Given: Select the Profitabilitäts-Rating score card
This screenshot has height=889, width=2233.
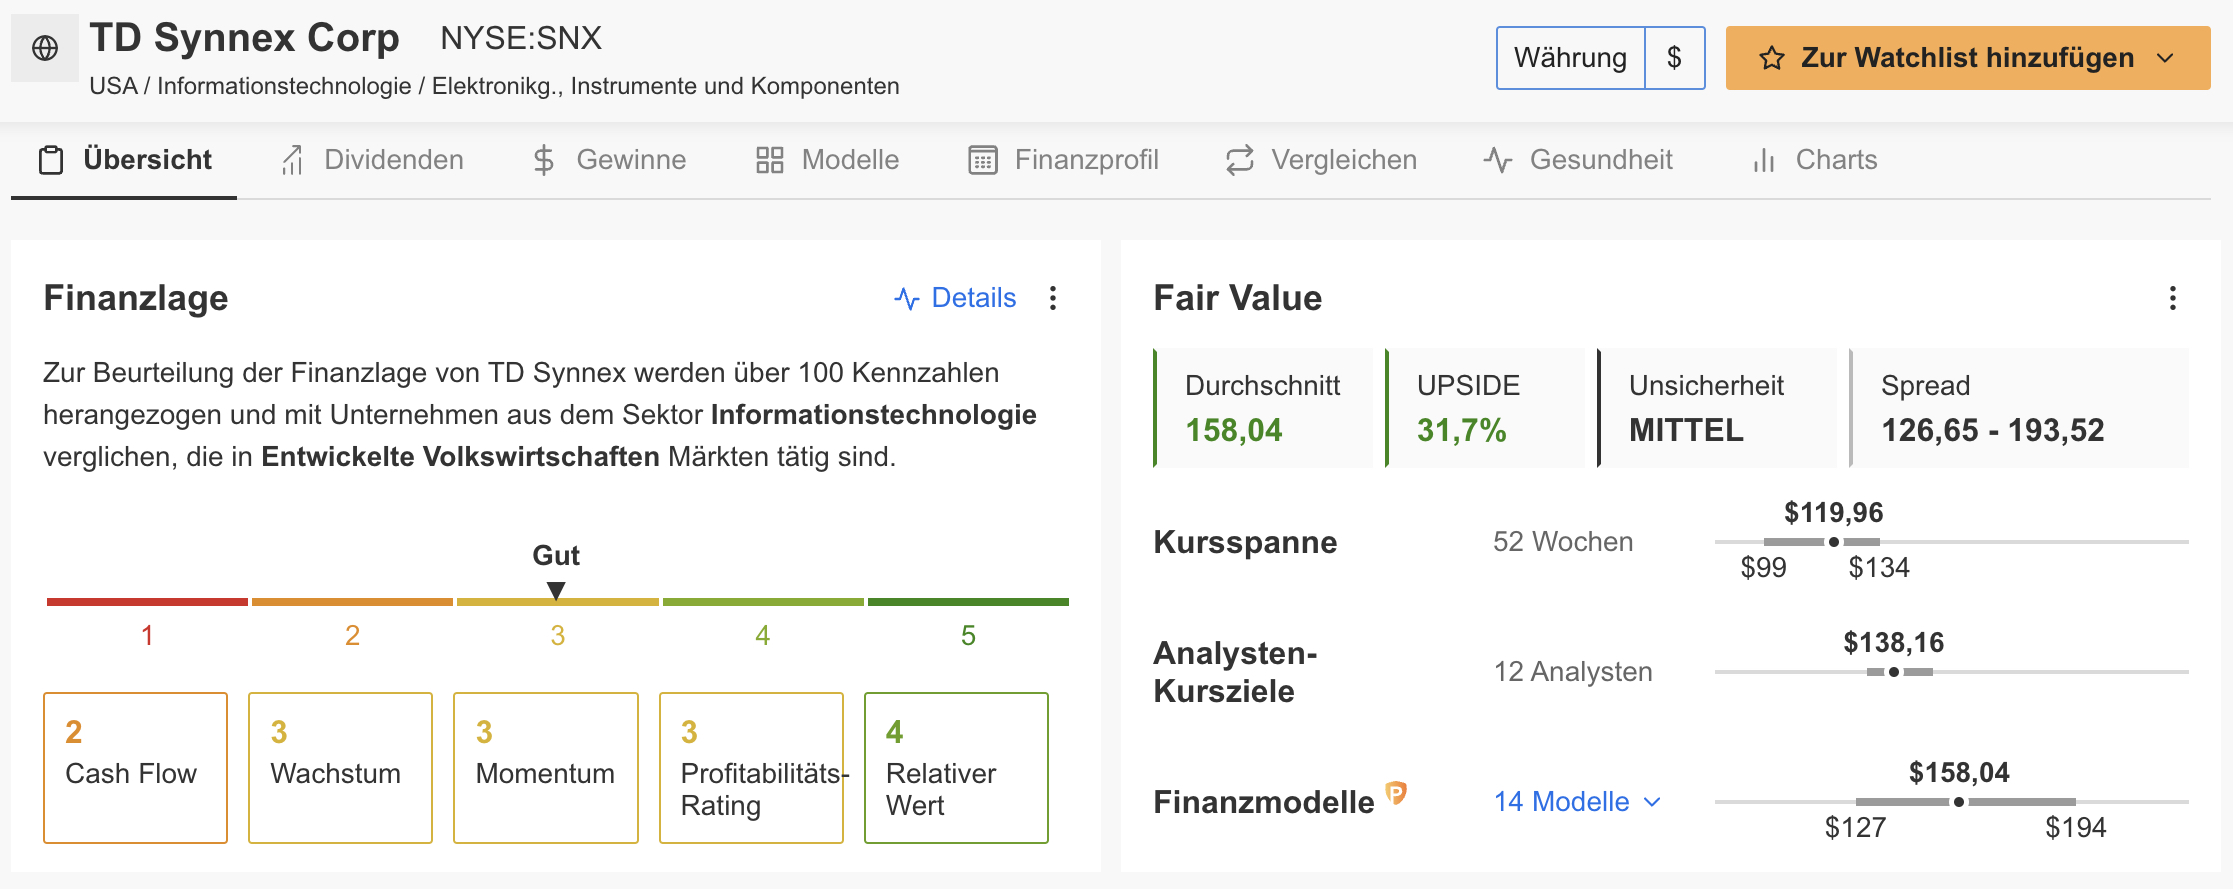Looking at the screenshot, I should click(751, 768).
